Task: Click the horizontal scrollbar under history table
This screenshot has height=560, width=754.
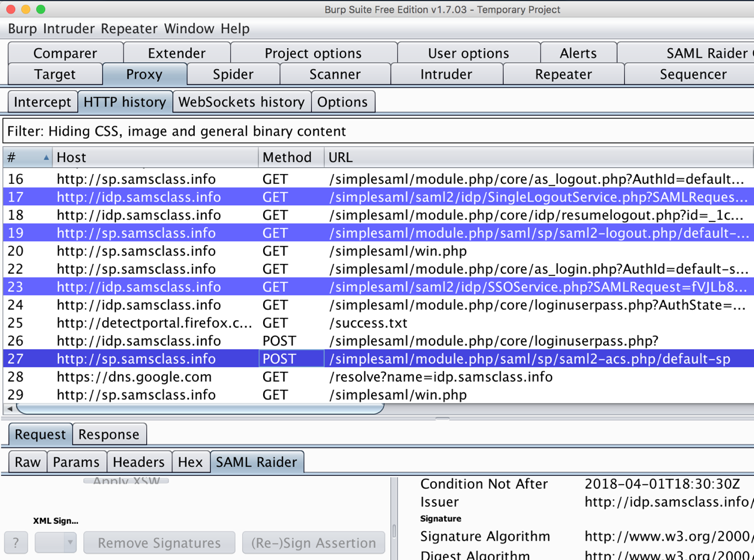Action: (x=200, y=408)
